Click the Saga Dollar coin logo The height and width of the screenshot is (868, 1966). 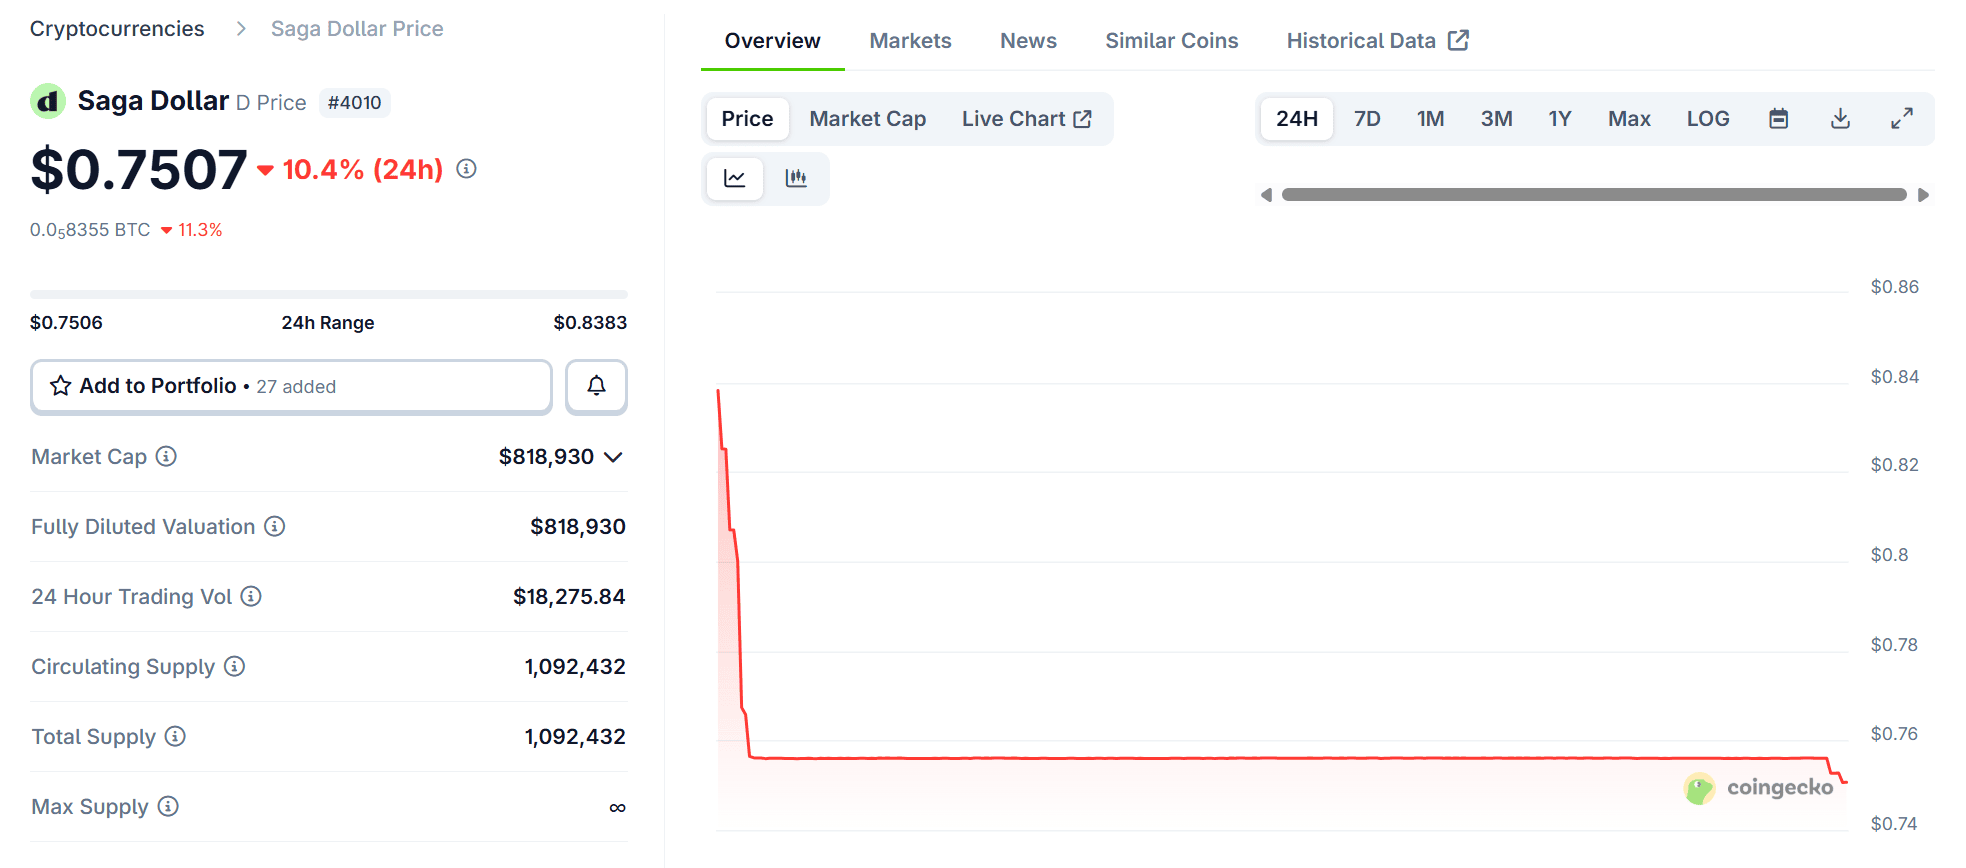tap(48, 102)
